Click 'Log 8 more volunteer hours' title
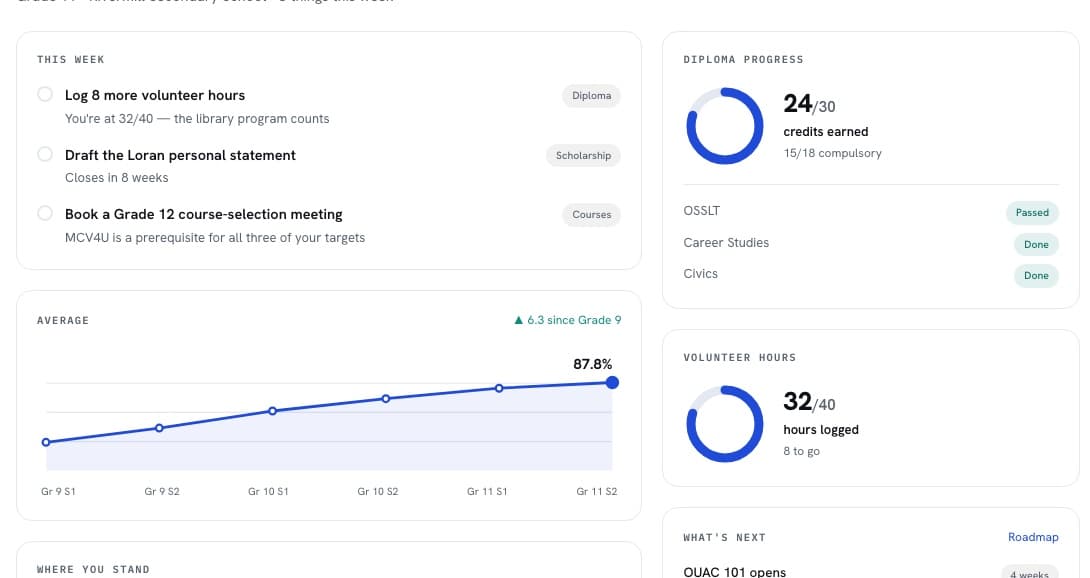The image size is (1090, 578). [x=155, y=95]
